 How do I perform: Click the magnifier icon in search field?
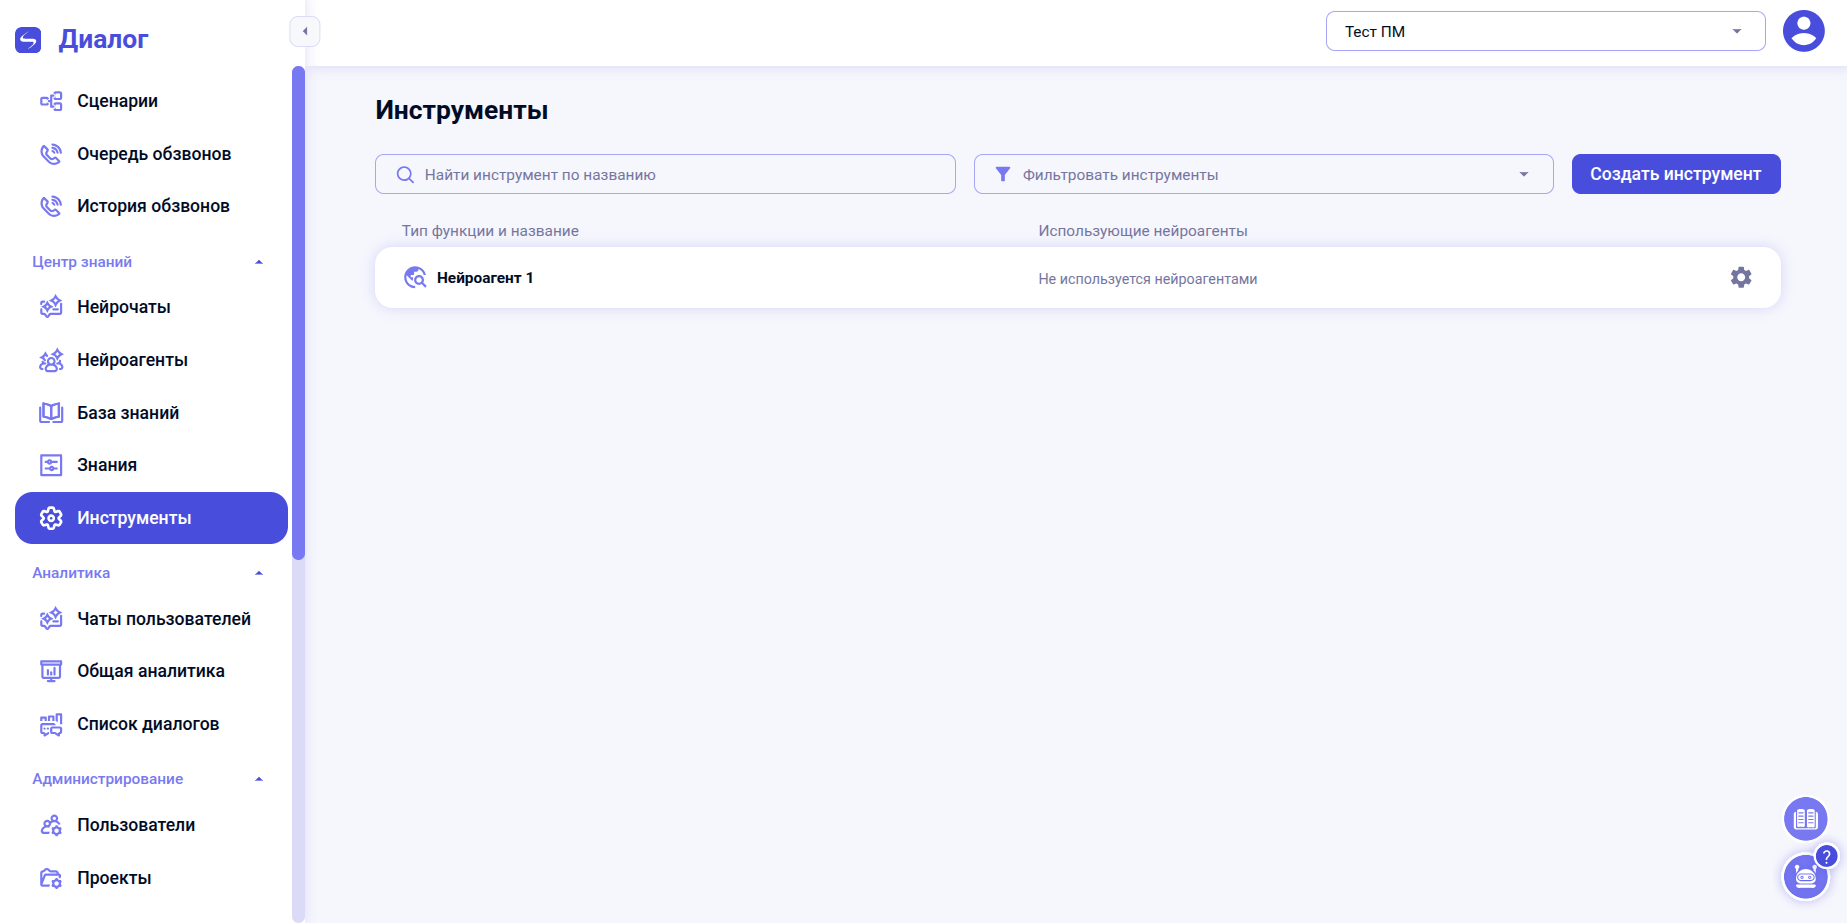[405, 175]
